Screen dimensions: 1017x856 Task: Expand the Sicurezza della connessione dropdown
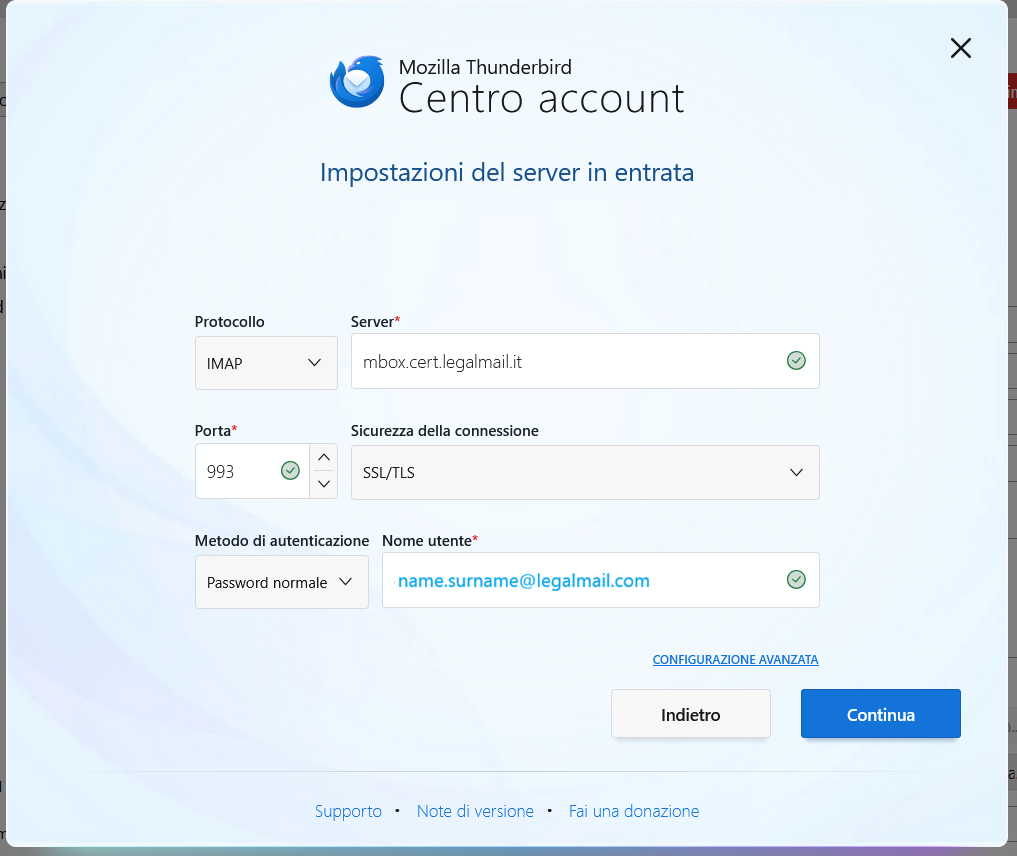[585, 472]
